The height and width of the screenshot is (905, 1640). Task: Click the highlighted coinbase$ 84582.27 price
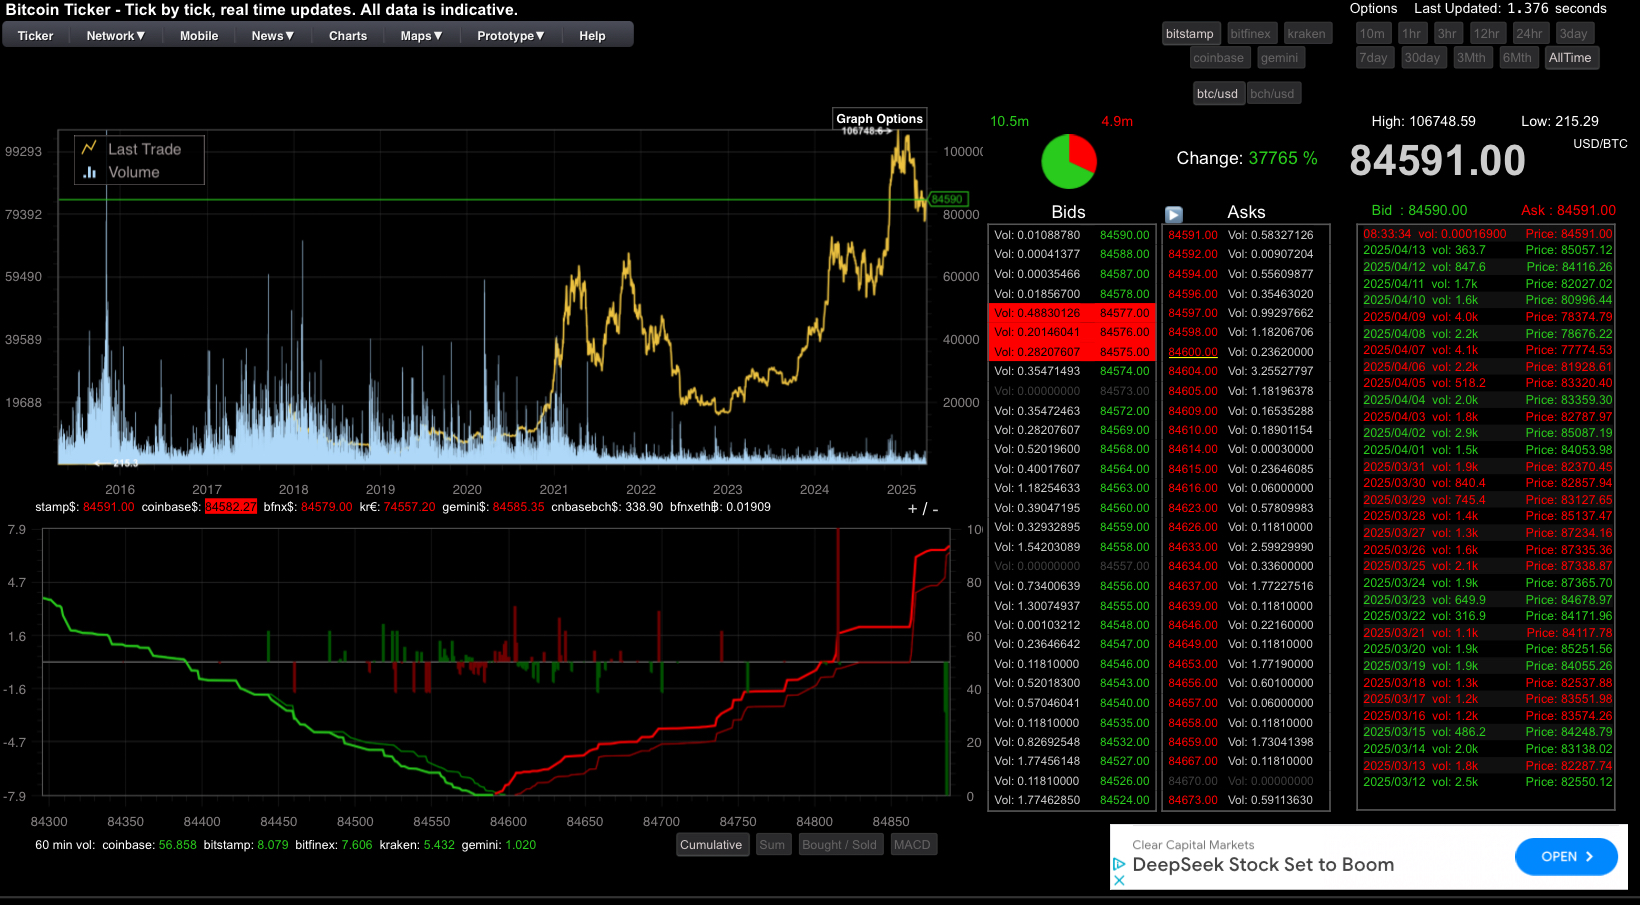(x=231, y=507)
